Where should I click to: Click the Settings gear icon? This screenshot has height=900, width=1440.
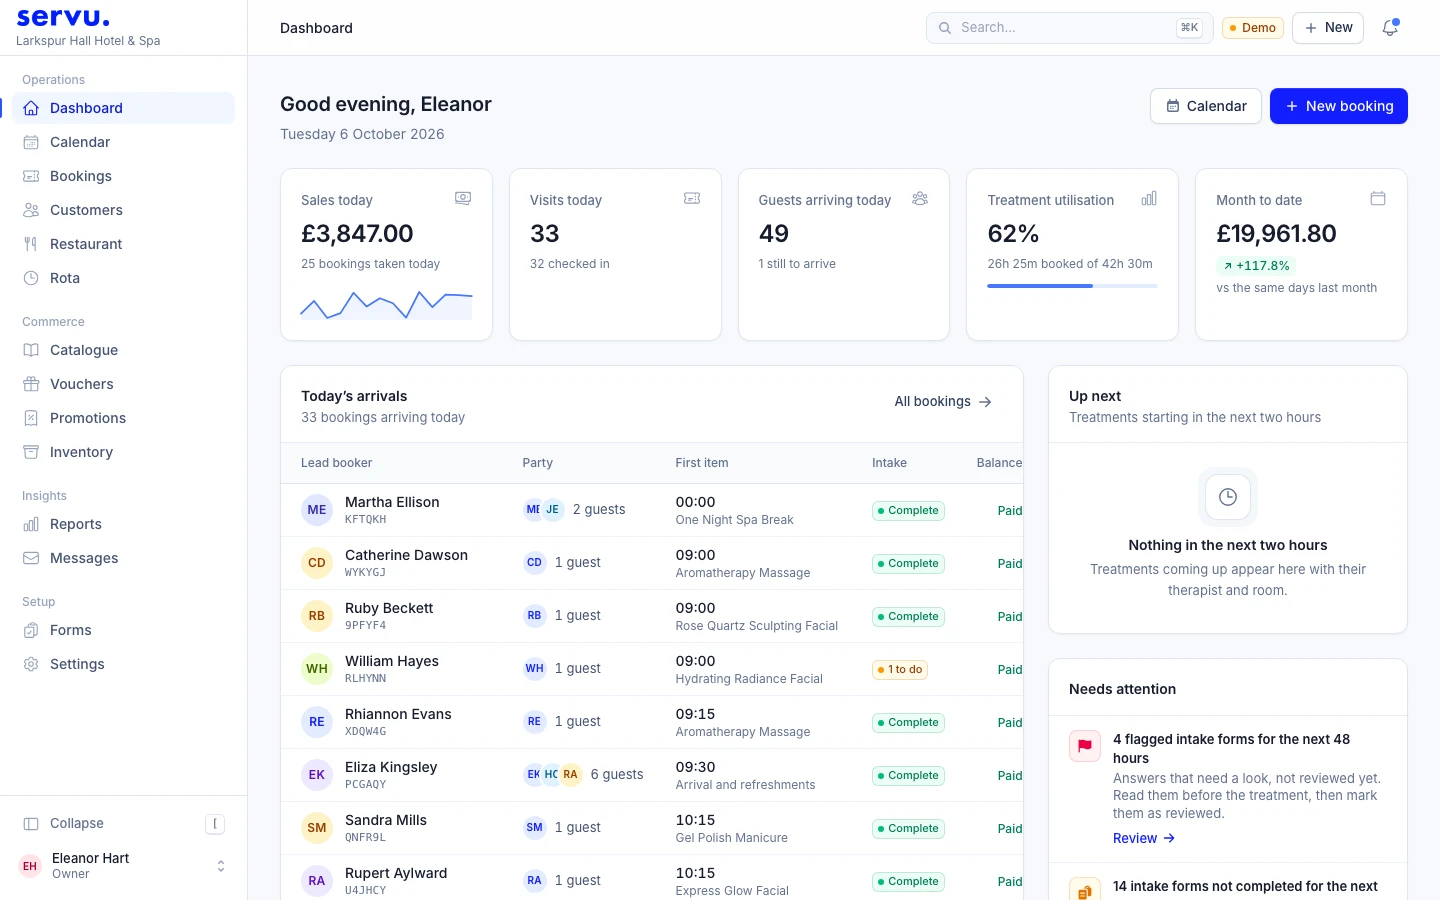(31, 664)
